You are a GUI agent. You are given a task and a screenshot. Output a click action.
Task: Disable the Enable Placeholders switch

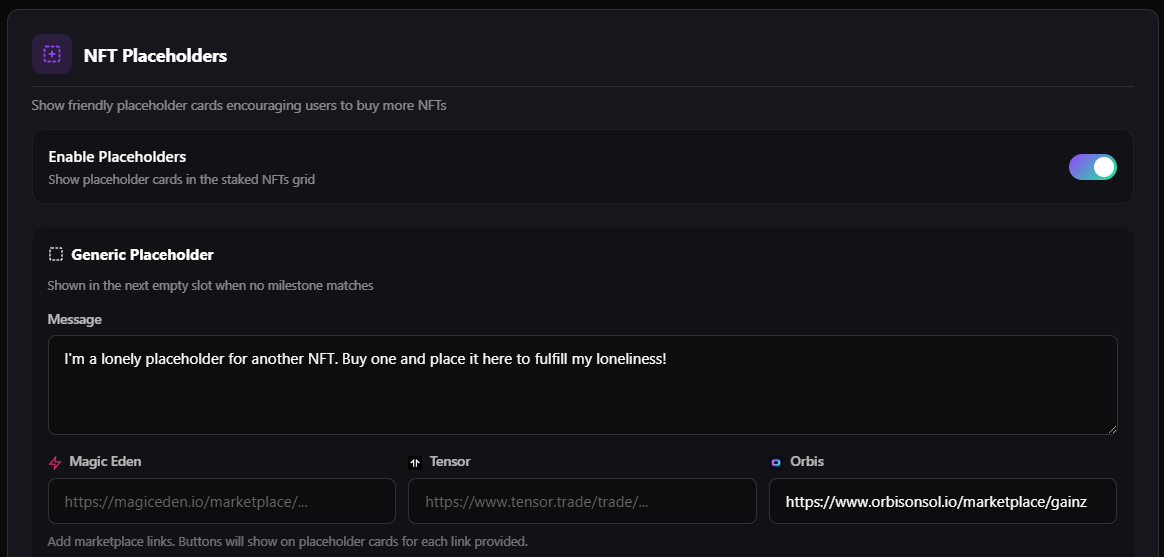coord(1092,167)
